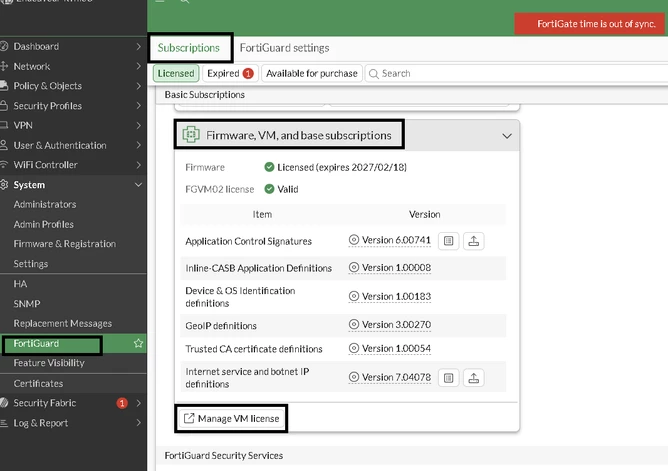Go to Firmware & Registration
Viewport: 668px width, 471px height.
[65, 244]
